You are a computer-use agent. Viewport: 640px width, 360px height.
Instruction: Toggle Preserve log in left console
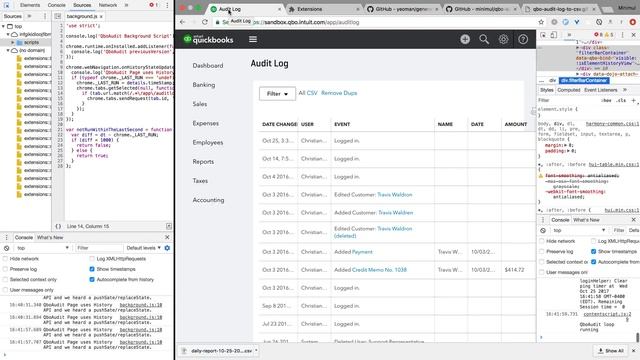tap(5, 269)
